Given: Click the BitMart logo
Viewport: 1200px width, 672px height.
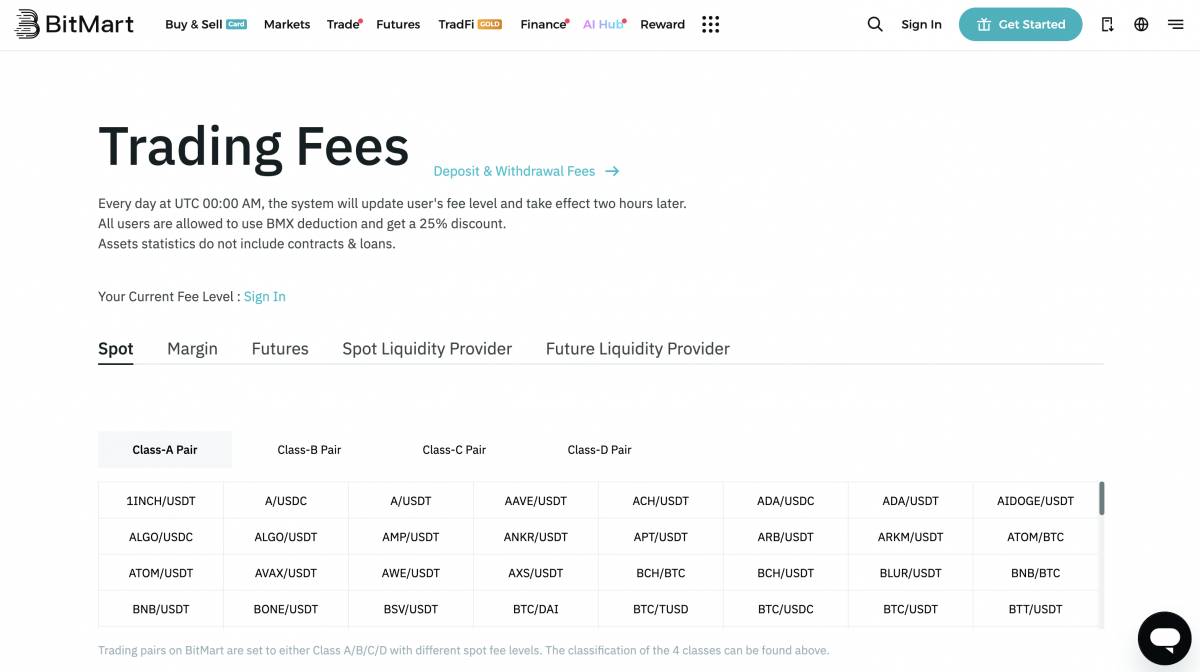Looking at the screenshot, I should tap(73, 24).
